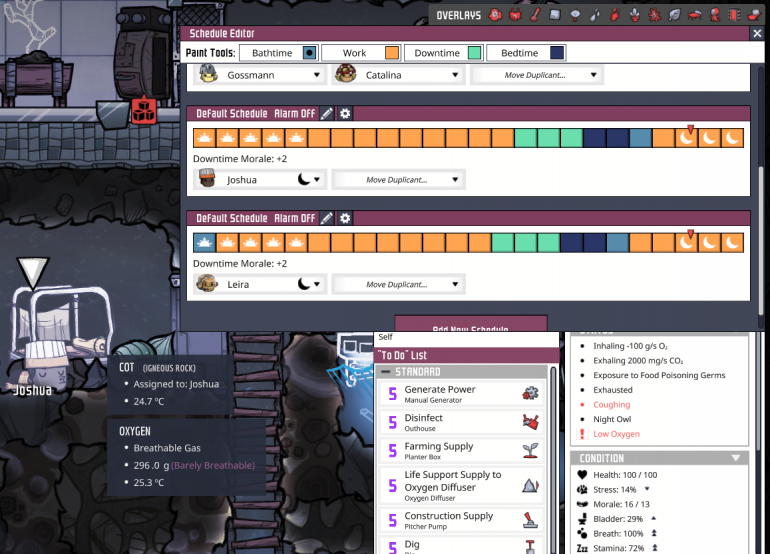Screen dimensions: 770x554
Task: Select the Bedtime paint tool
Action: (526, 53)
